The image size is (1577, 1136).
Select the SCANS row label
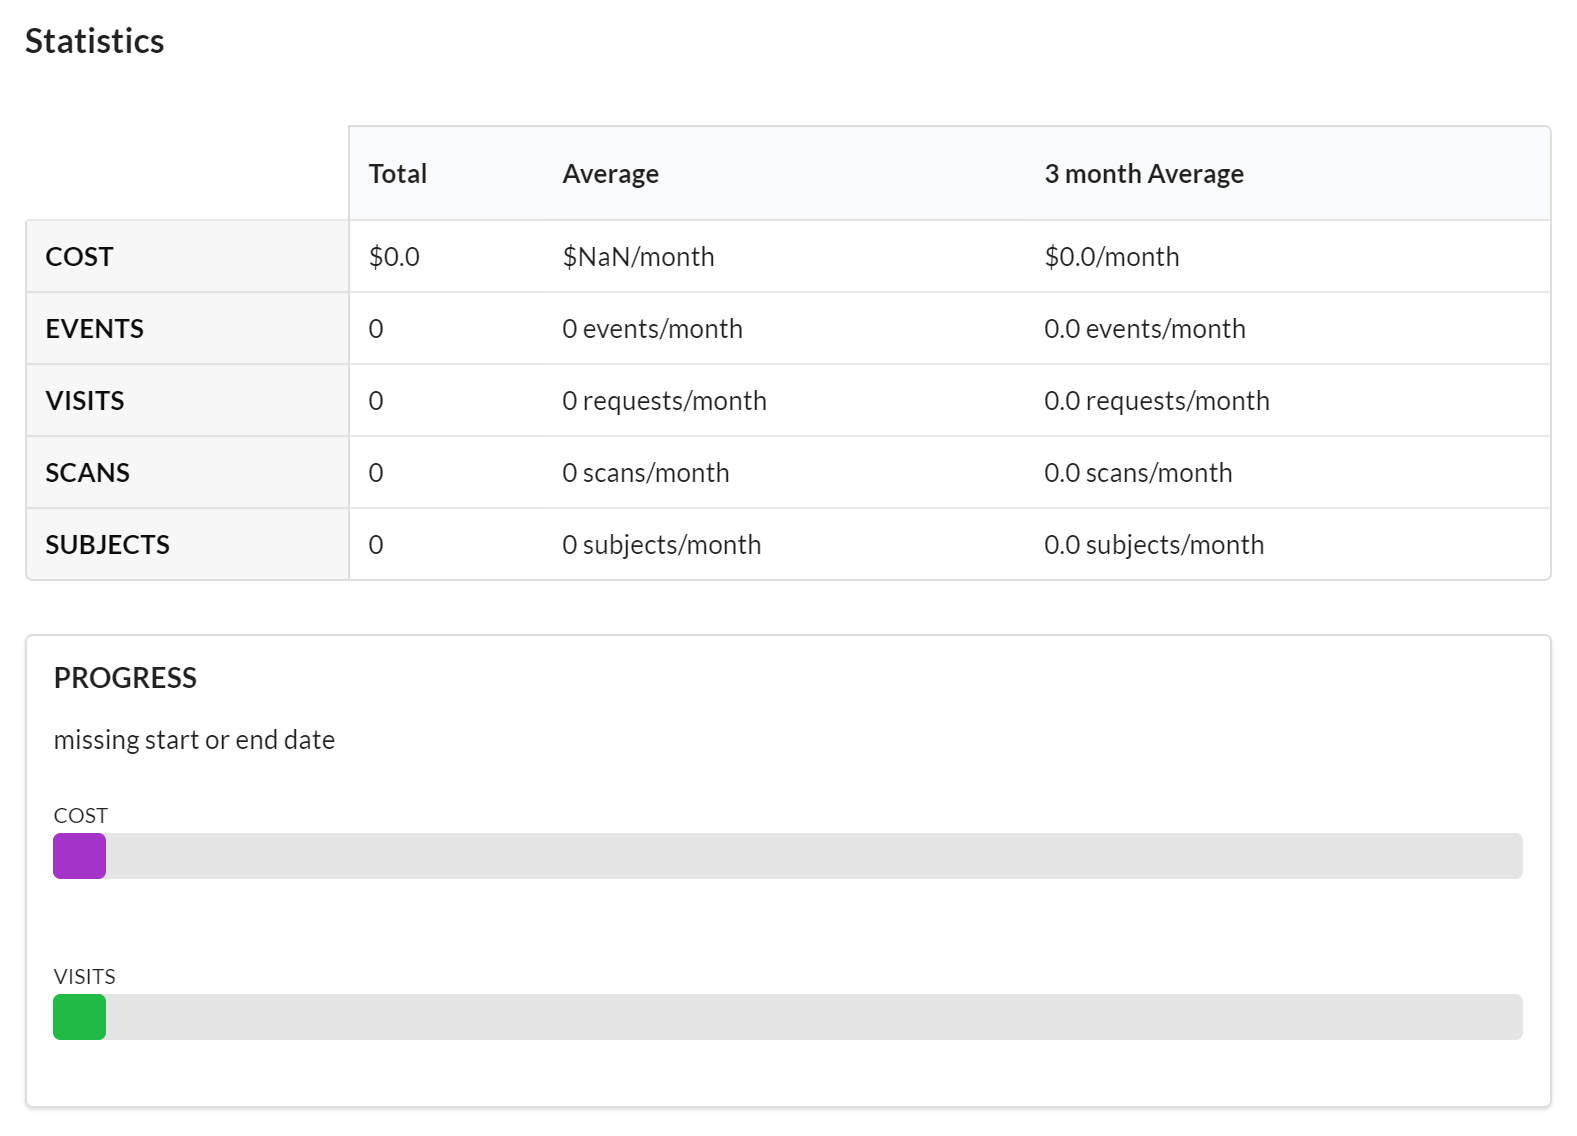click(x=87, y=473)
